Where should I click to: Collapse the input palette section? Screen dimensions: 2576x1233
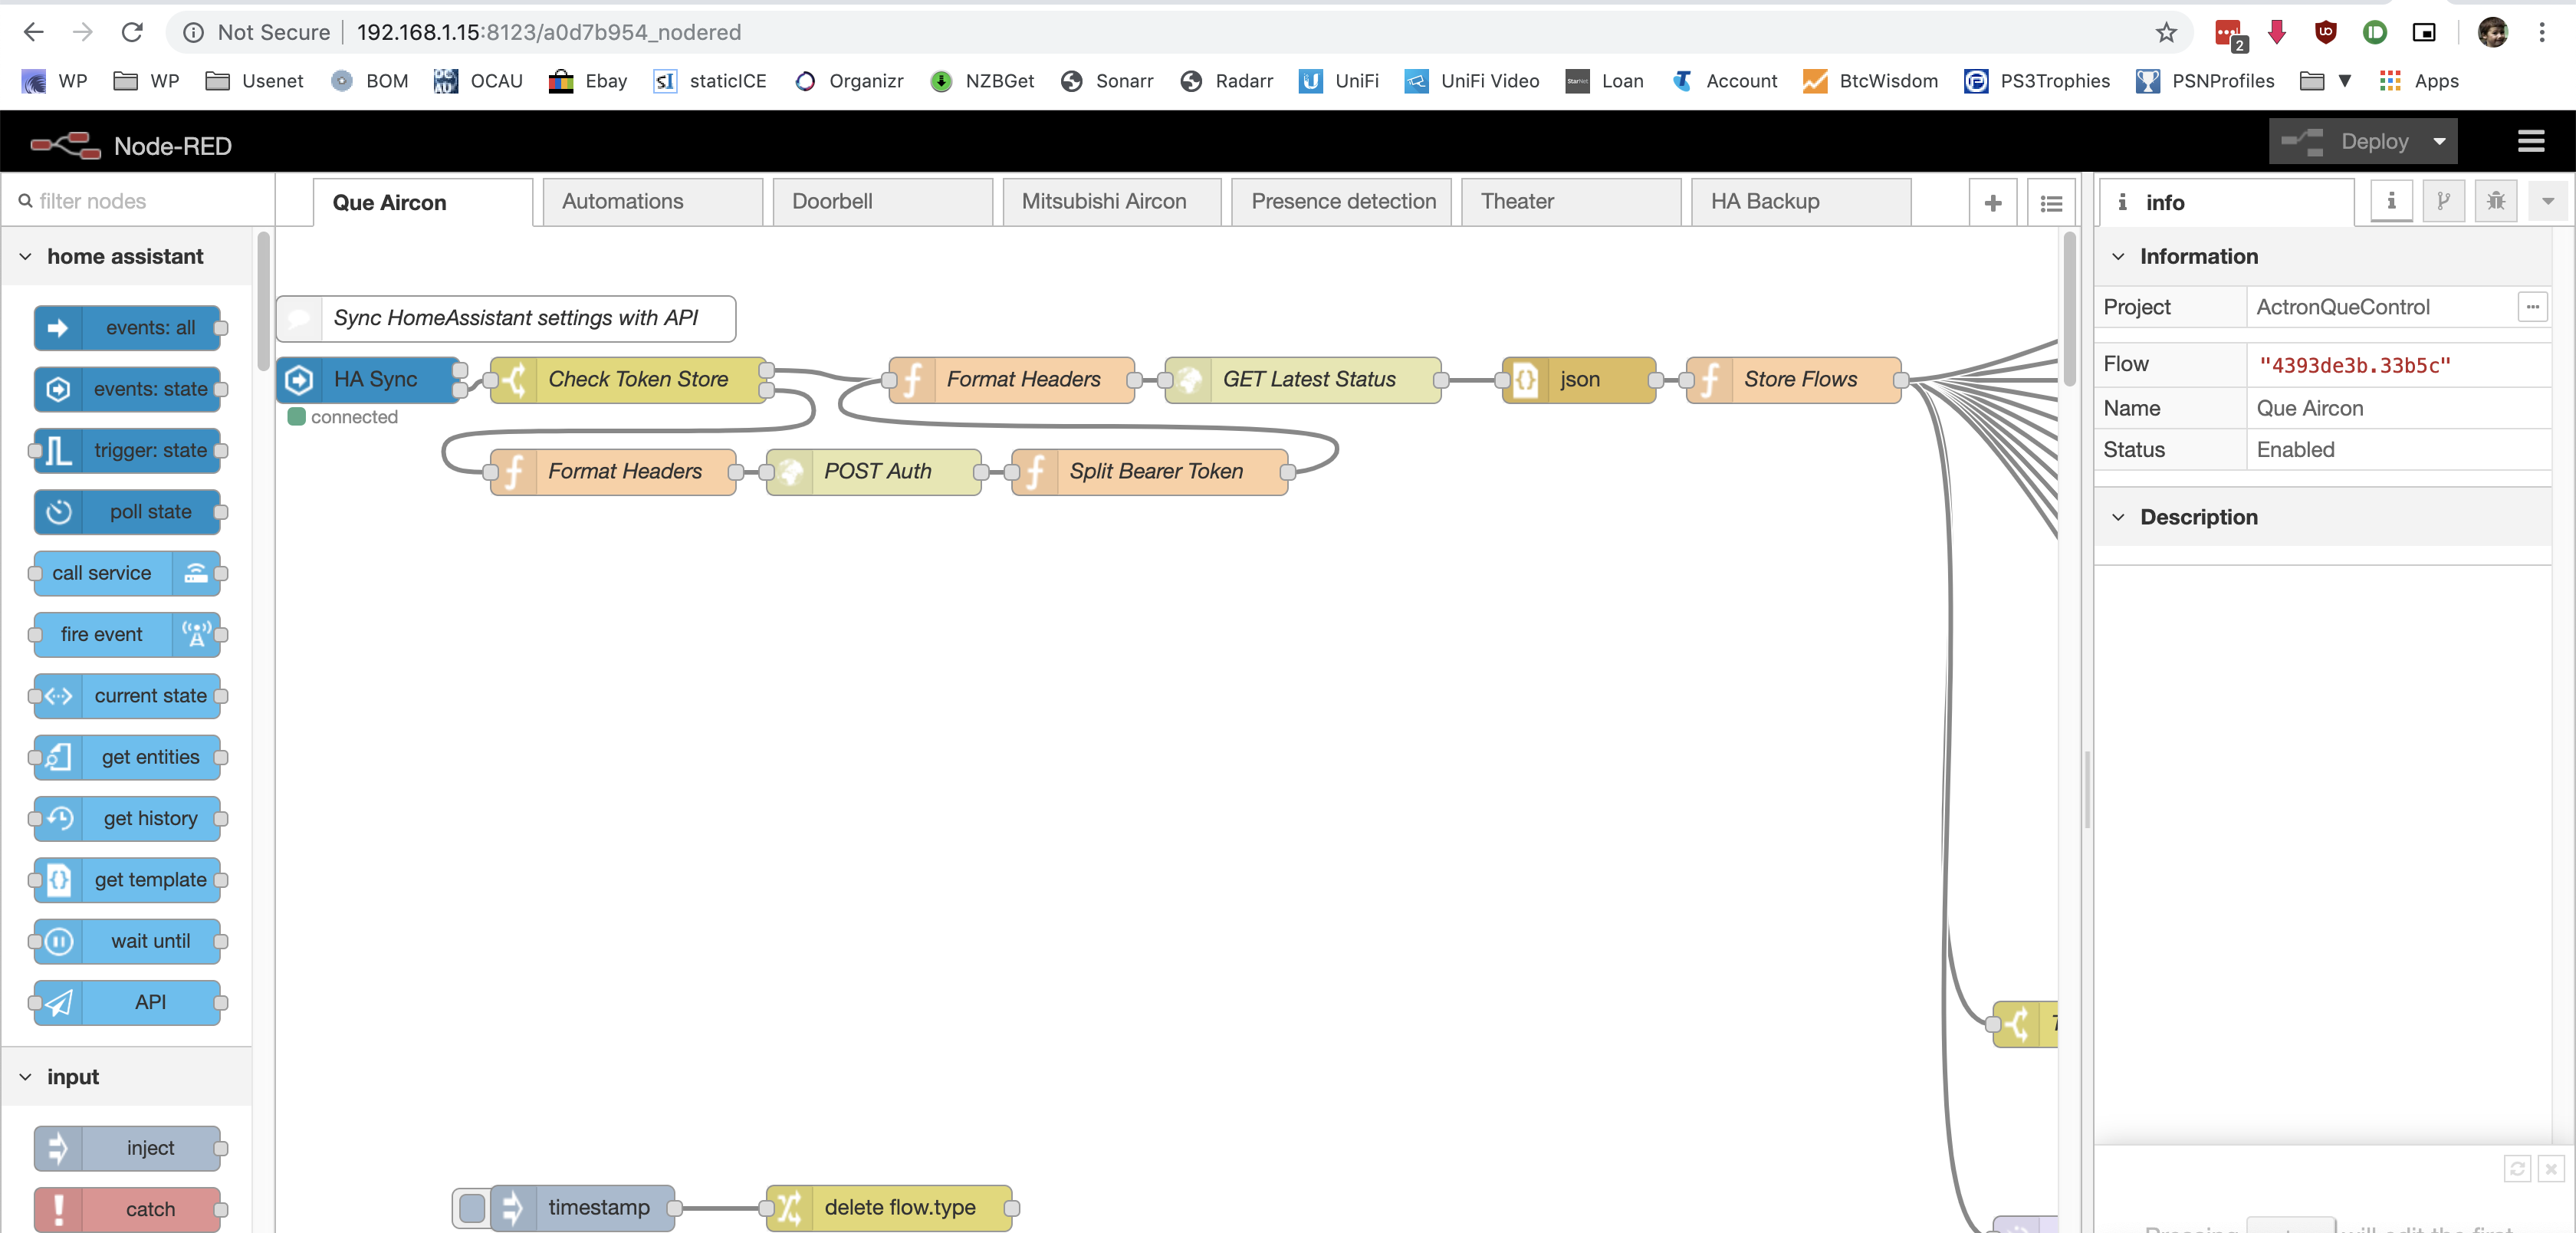[x=24, y=1077]
